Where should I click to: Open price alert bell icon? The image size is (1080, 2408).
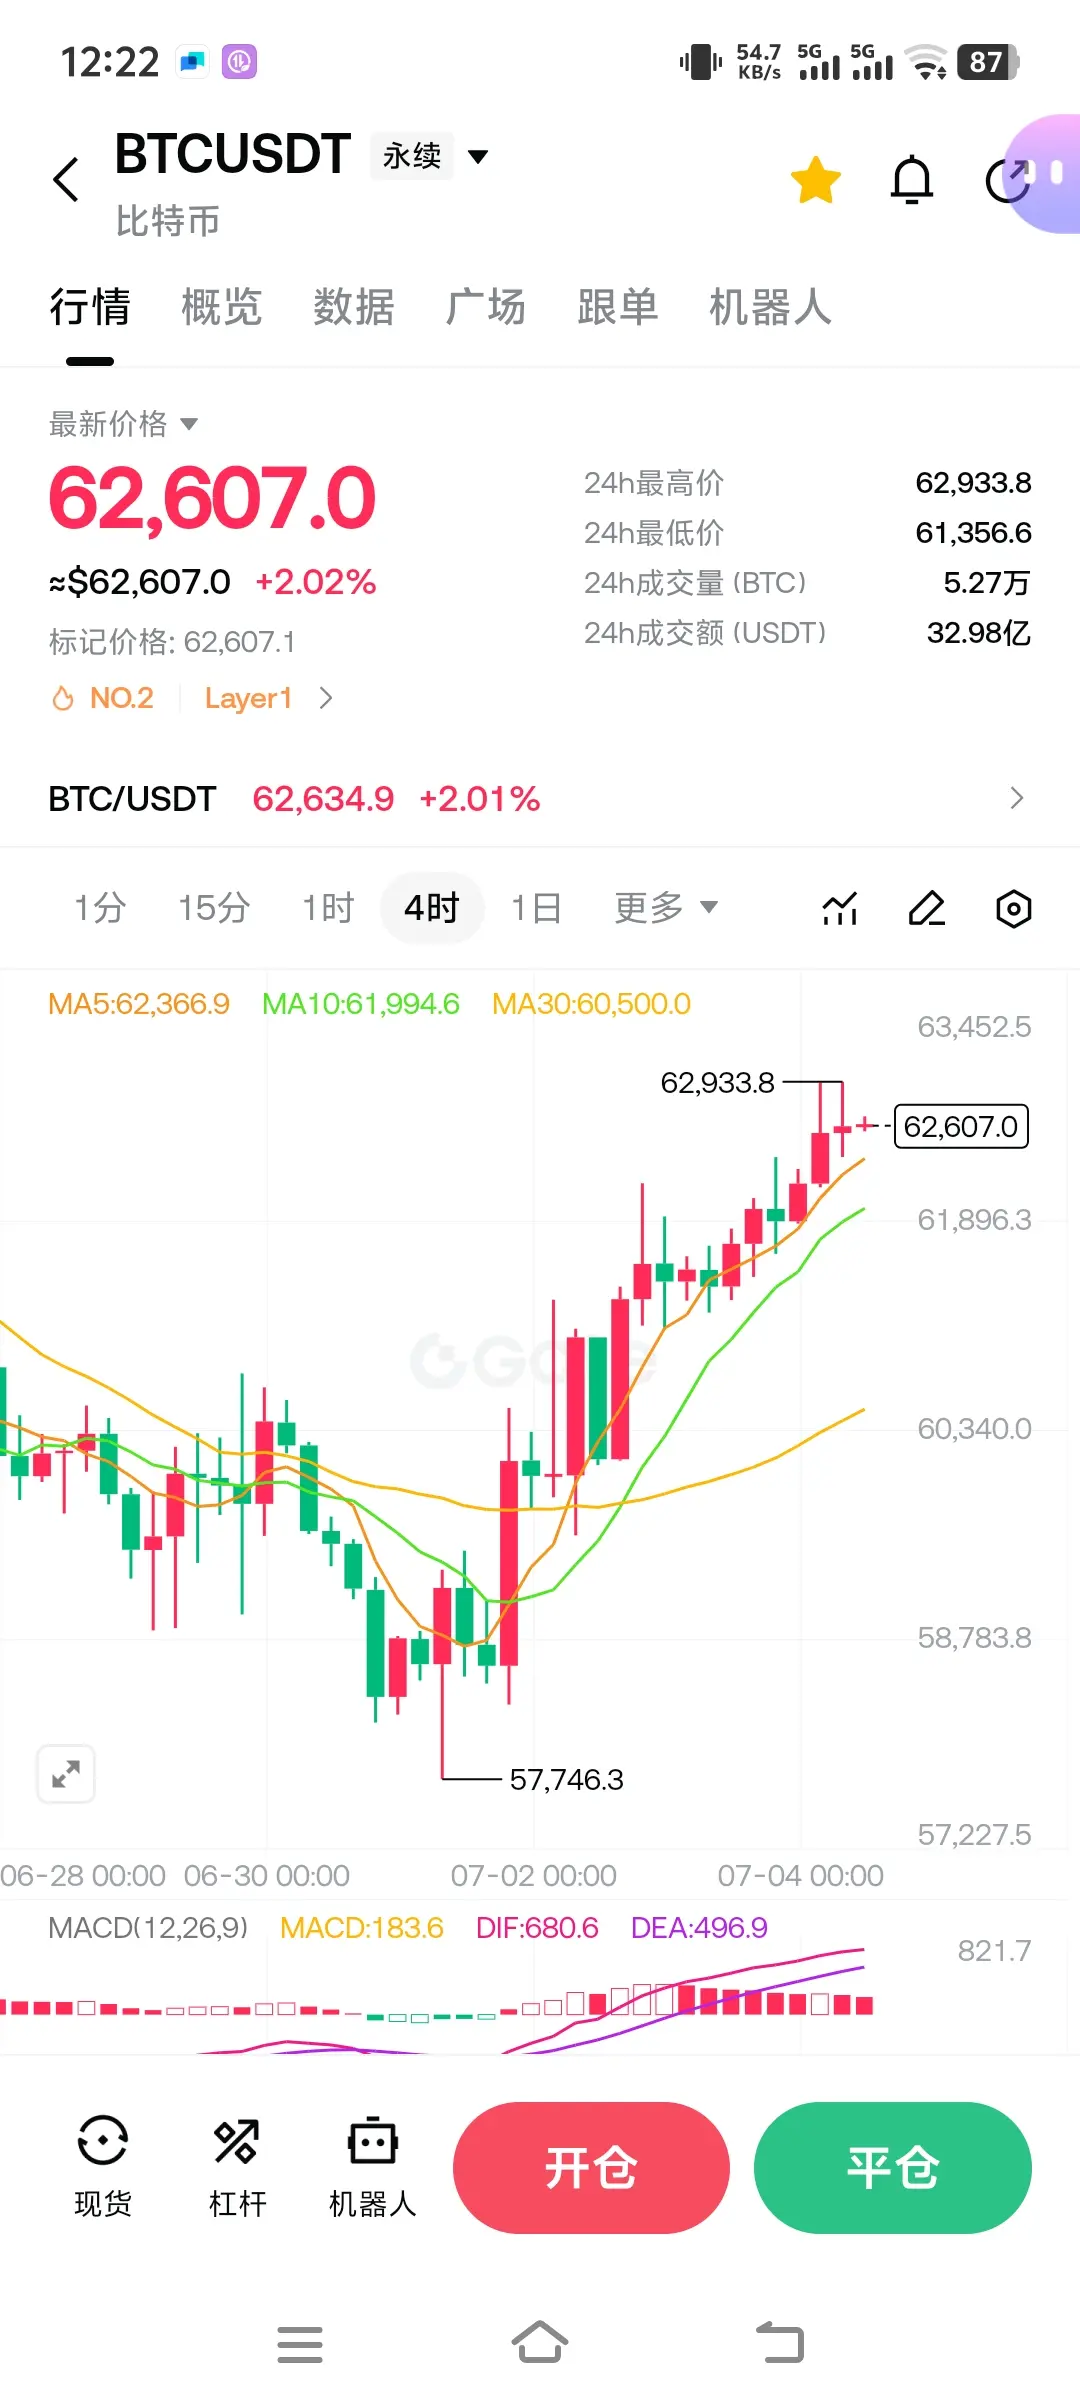pyautogui.click(x=912, y=180)
